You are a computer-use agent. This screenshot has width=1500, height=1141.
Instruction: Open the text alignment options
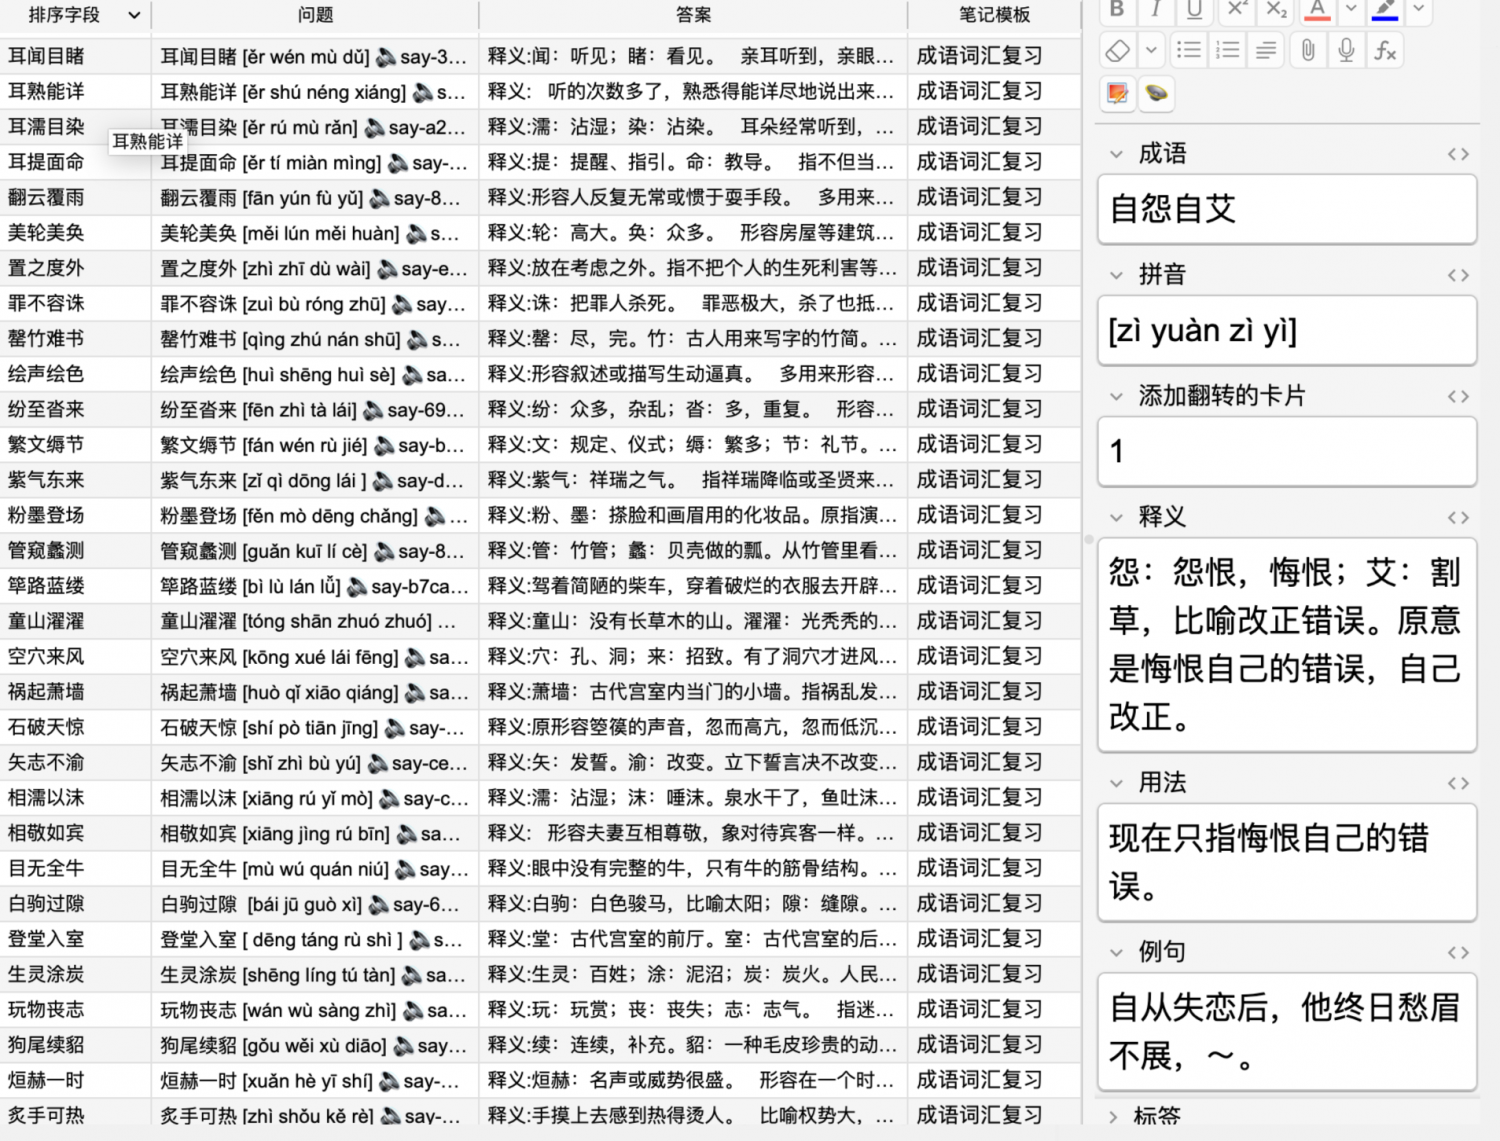[x=1266, y=50]
